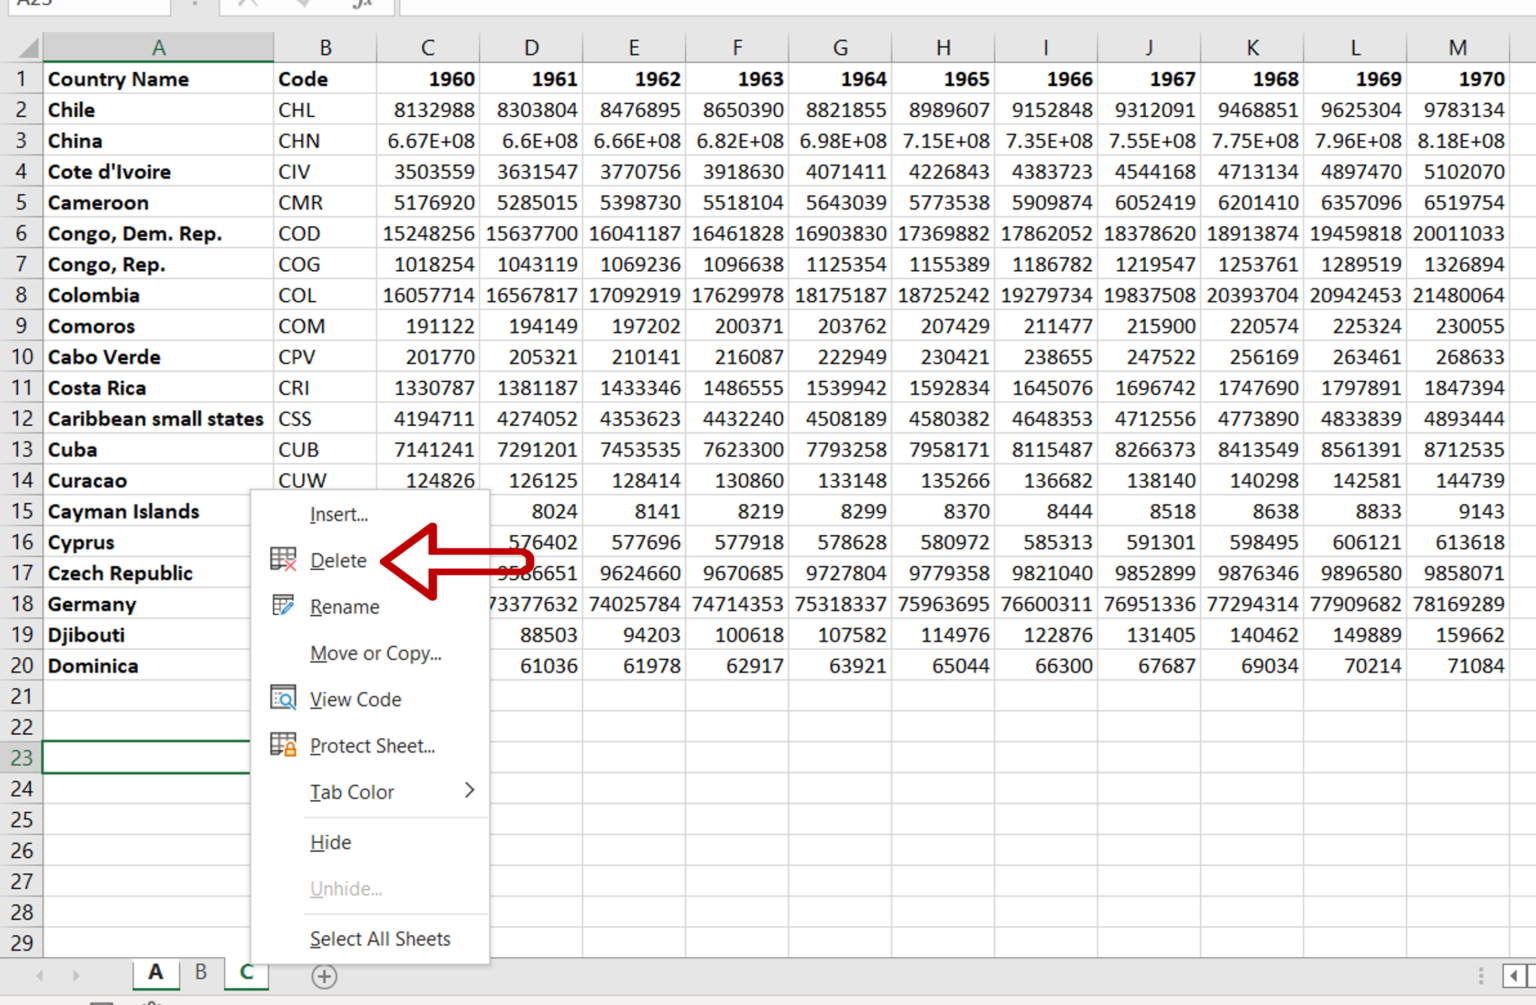Image resolution: width=1536 pixels, height=1005 pixels.
Task: Click the previous sheet navigation arrow
Action: tap(40, 973)
